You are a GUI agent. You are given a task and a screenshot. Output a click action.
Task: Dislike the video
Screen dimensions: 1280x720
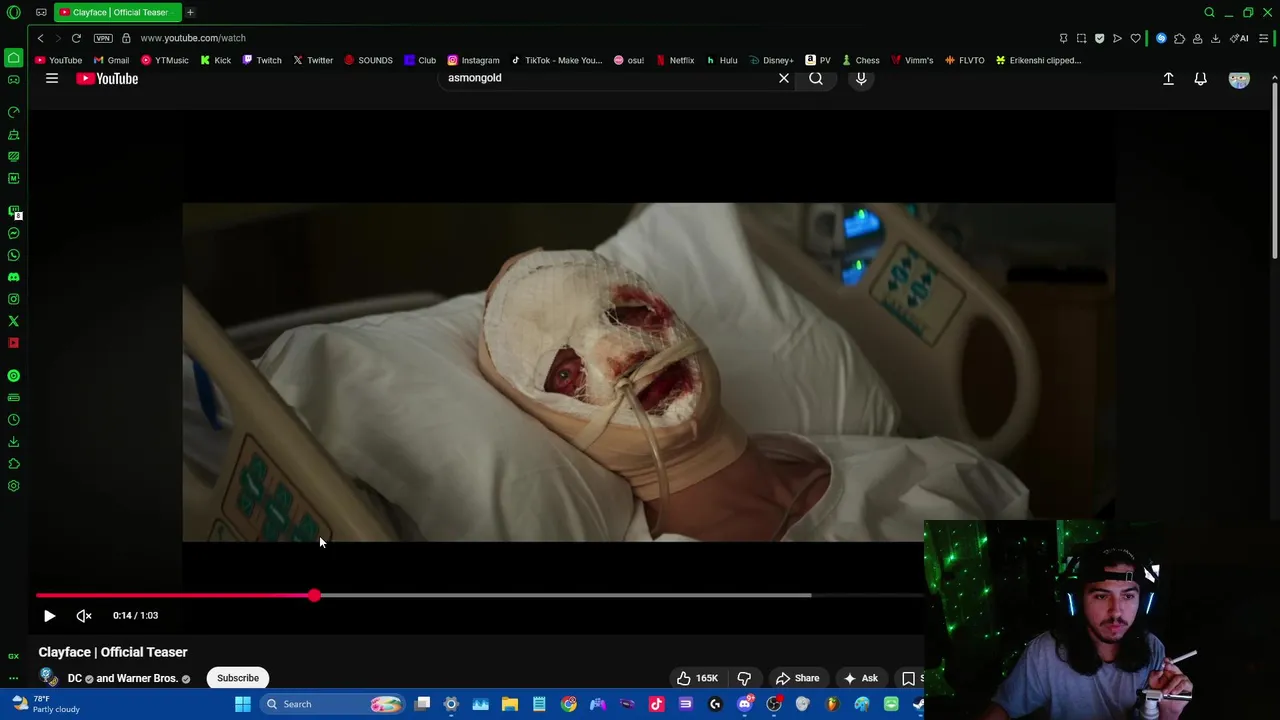click(x=744, y=678)
